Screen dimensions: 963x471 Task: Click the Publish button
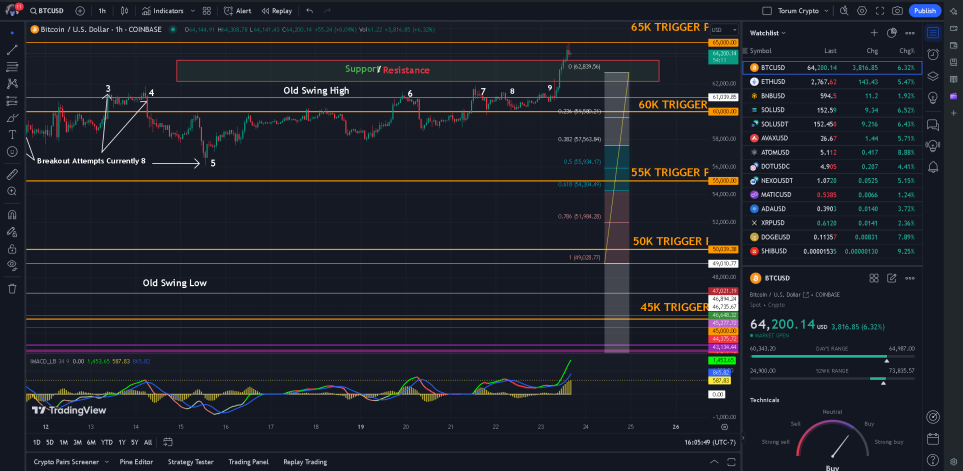click(925, 11)
